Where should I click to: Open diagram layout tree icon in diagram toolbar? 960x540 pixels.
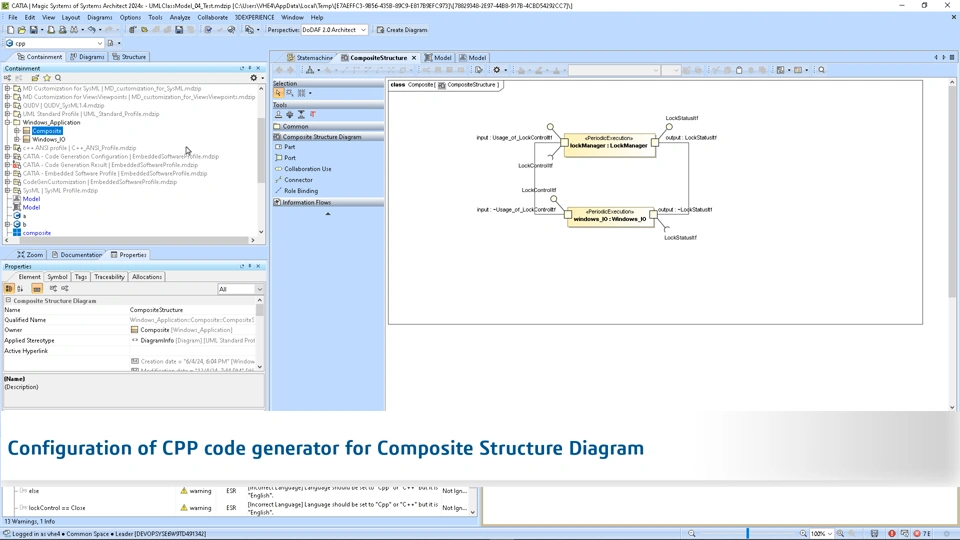[x=310, y=70]
